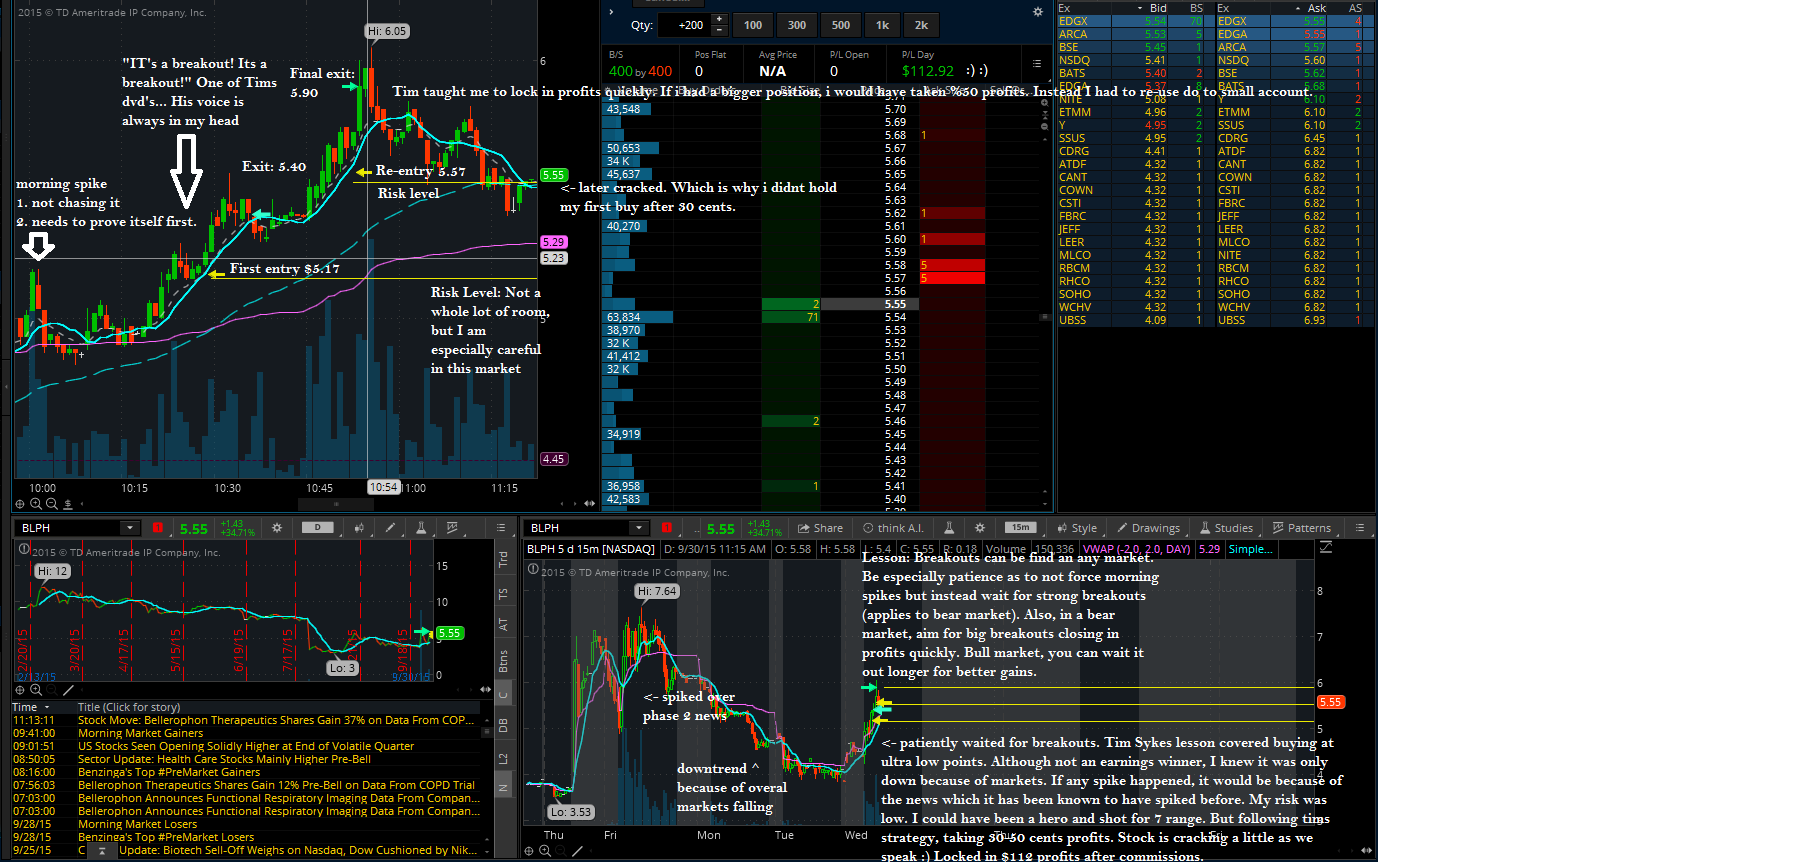Open the D timeframe selector on left chart
The image size is (1802, 865).
click(318, 527)
